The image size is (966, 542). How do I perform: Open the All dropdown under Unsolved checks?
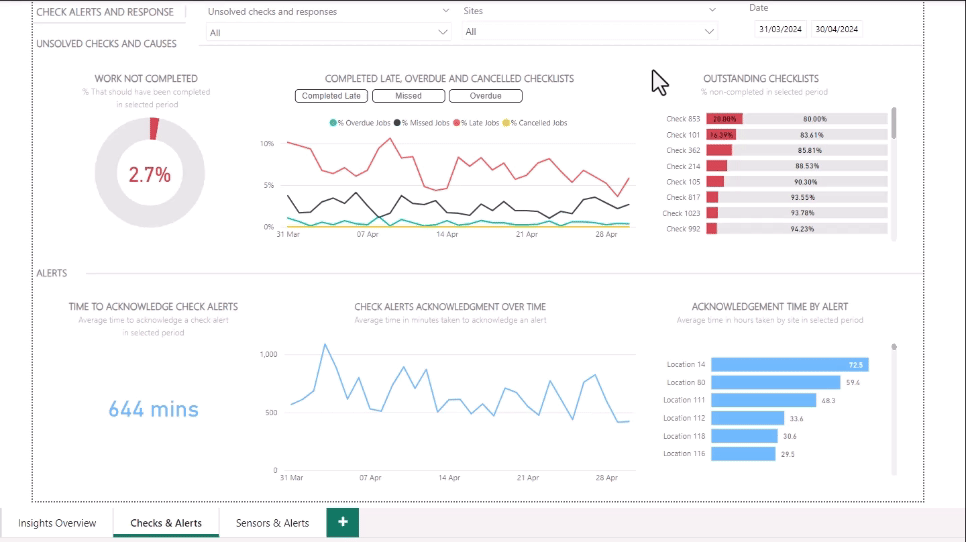(x=328, y=32)
